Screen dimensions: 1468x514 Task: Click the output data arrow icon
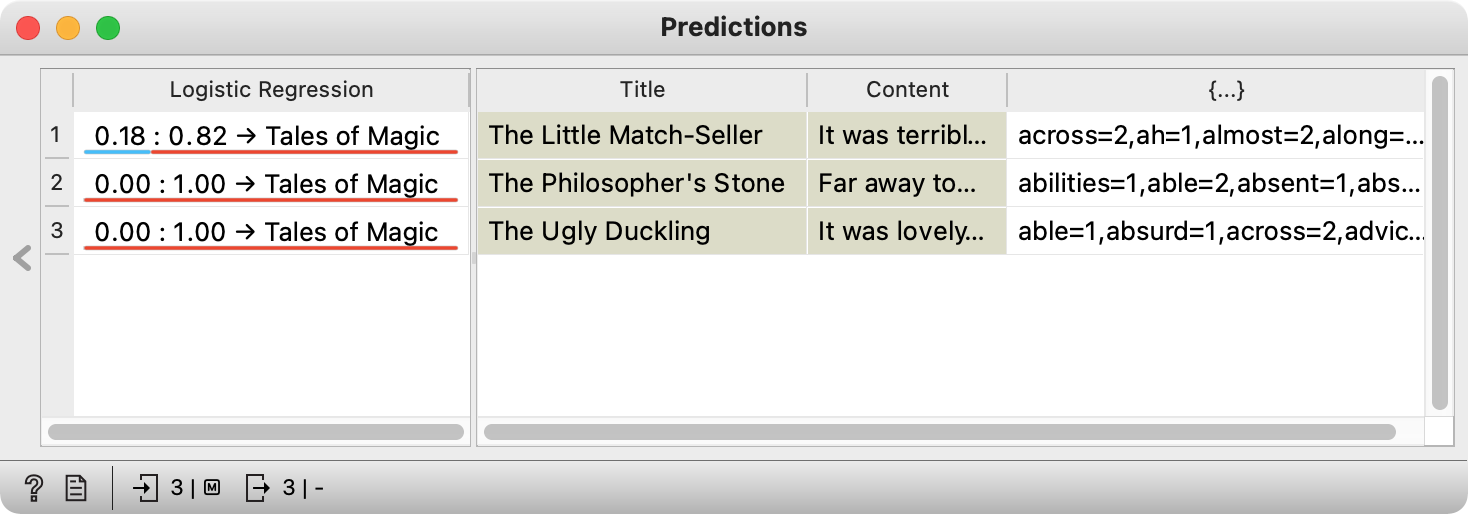click(258, 488)
